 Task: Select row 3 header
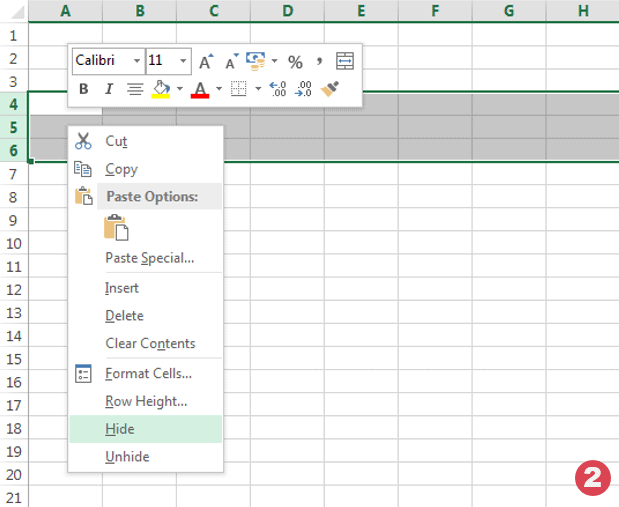(14, 81)
